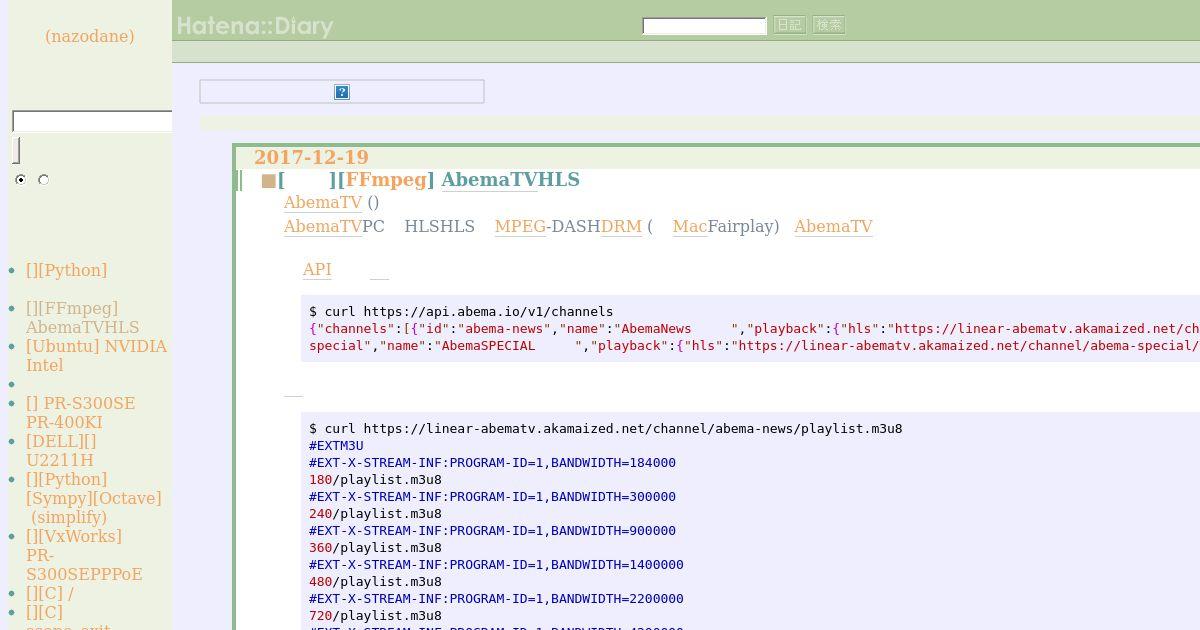Click the 日記 button in header
Viewport: 1200px width, 630px height.
click(x=789, y=25)
